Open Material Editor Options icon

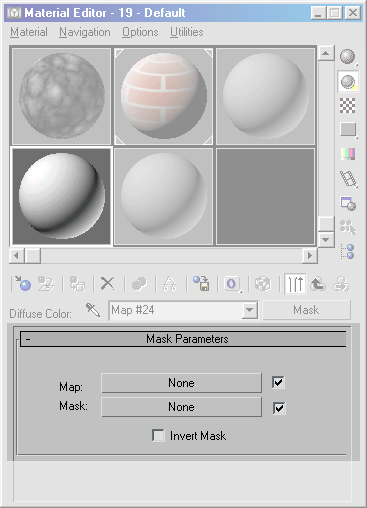click(x=348, y=204)
